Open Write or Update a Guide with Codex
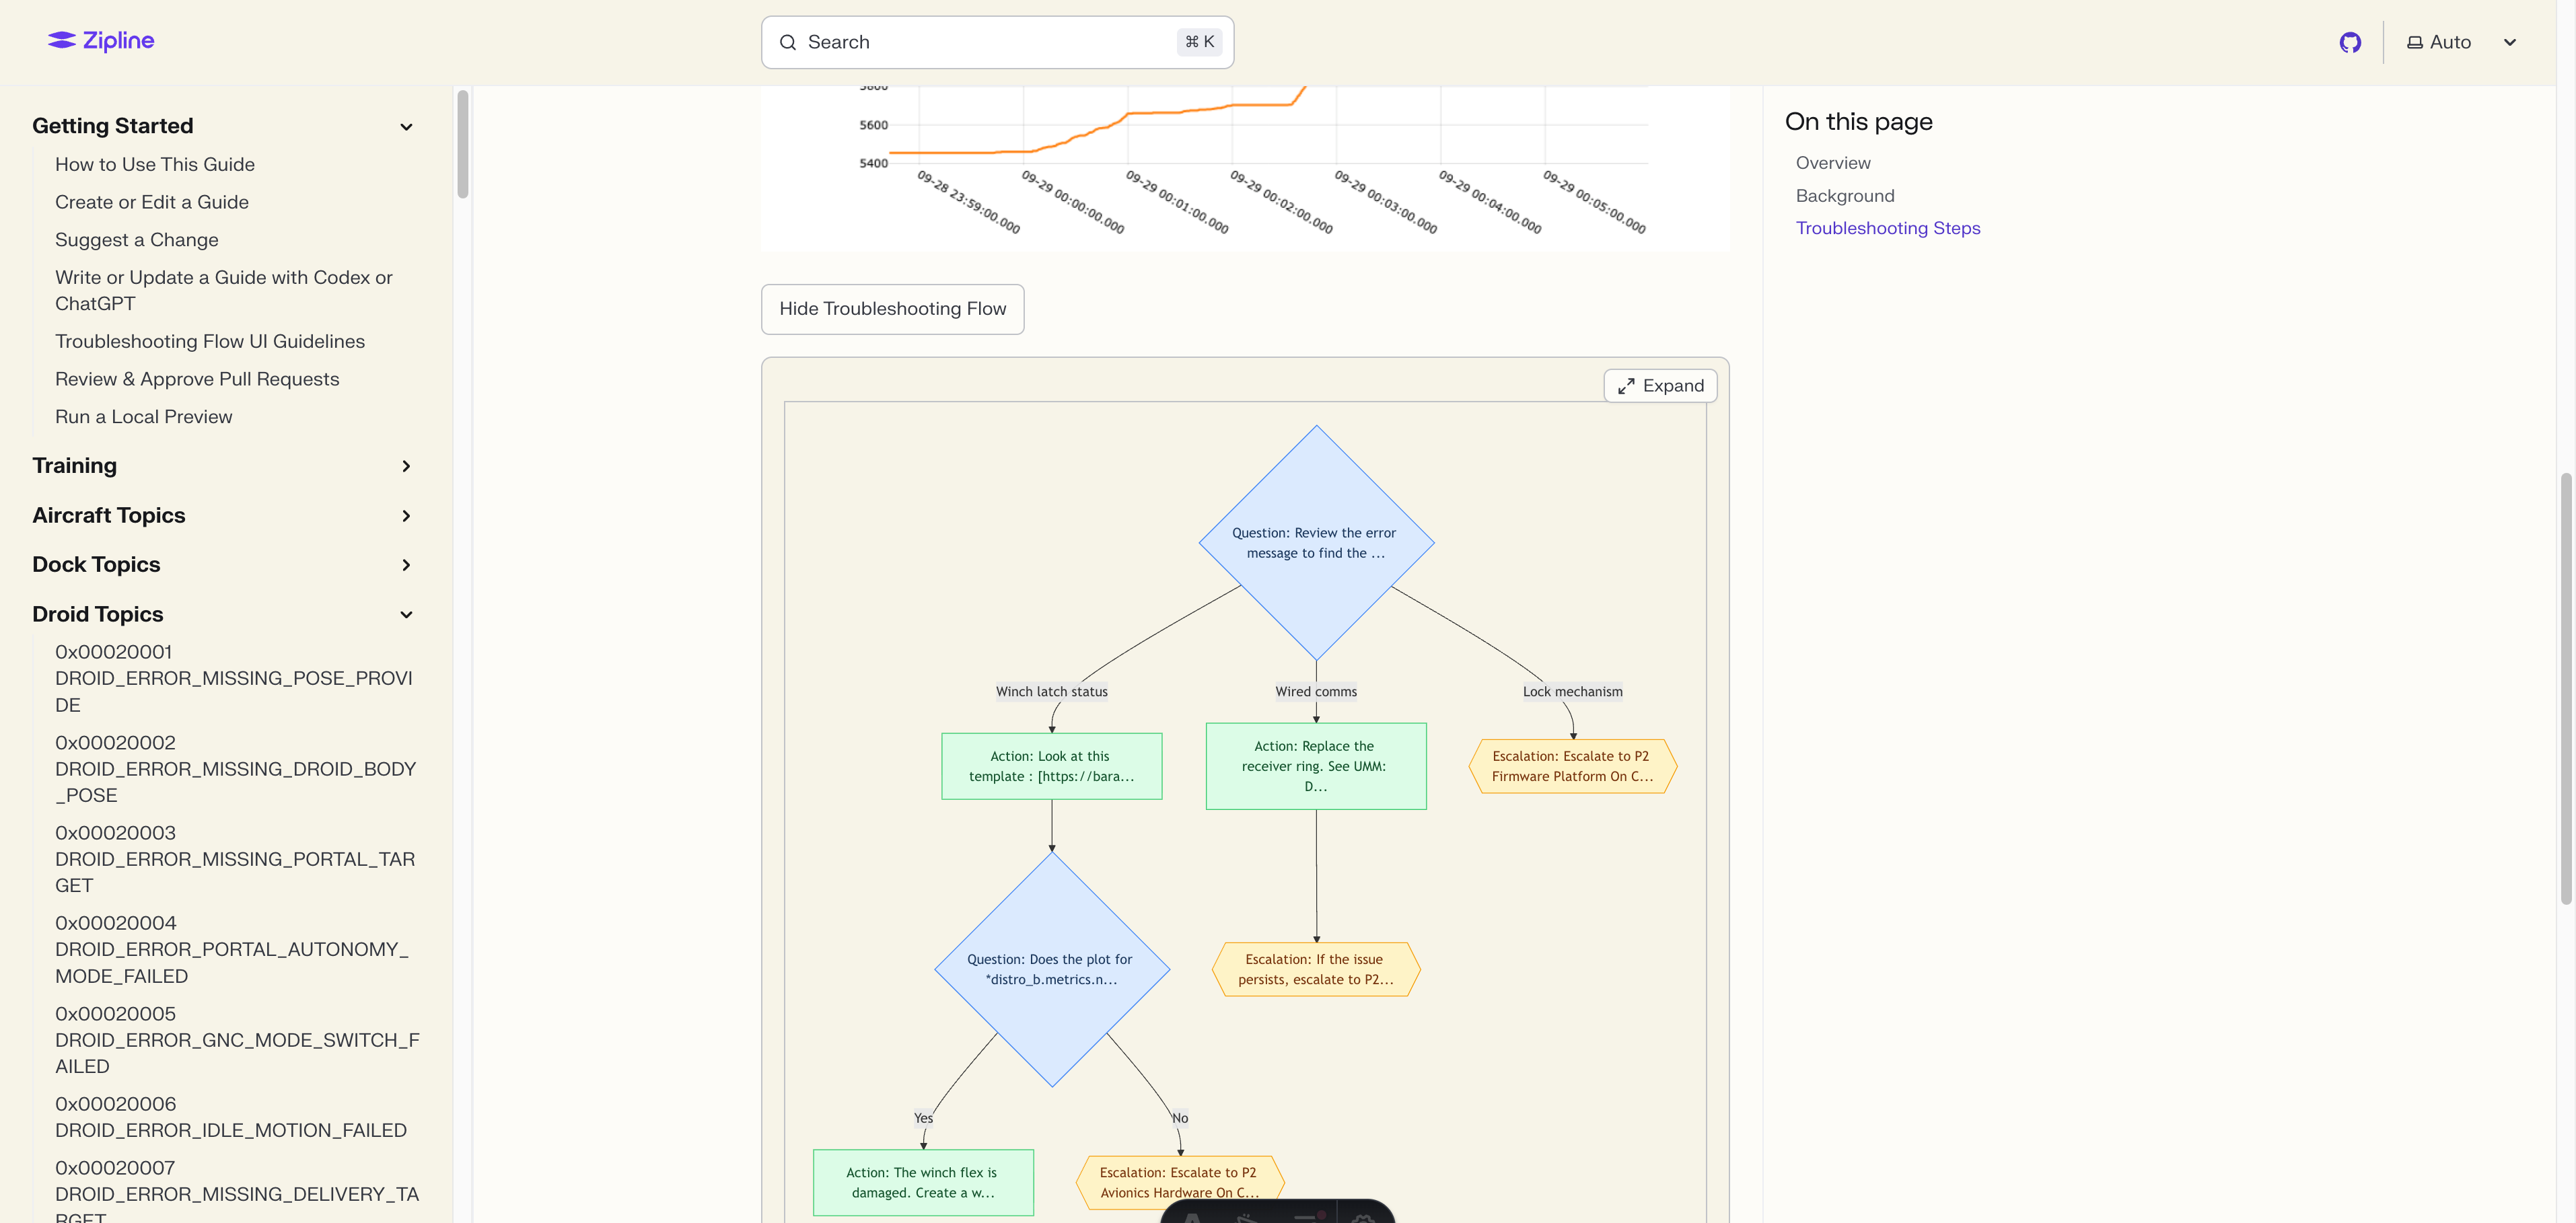2576x1223 pixels. [x=224, y=290]
